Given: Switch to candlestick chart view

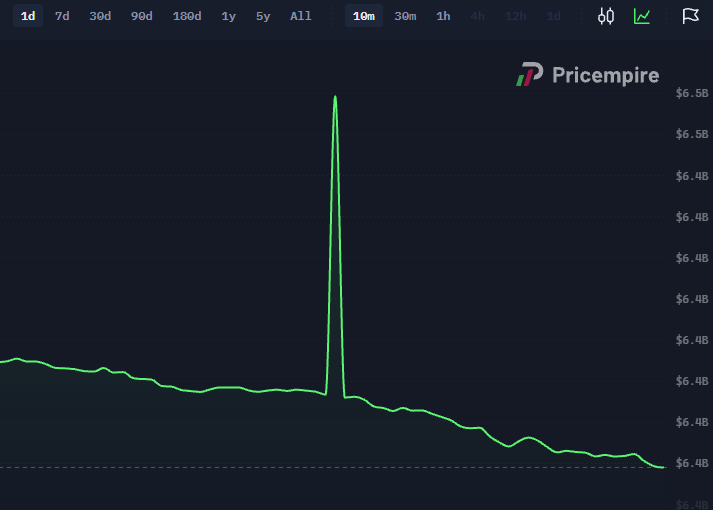Looking at the screenshot, I should point(606,16).
